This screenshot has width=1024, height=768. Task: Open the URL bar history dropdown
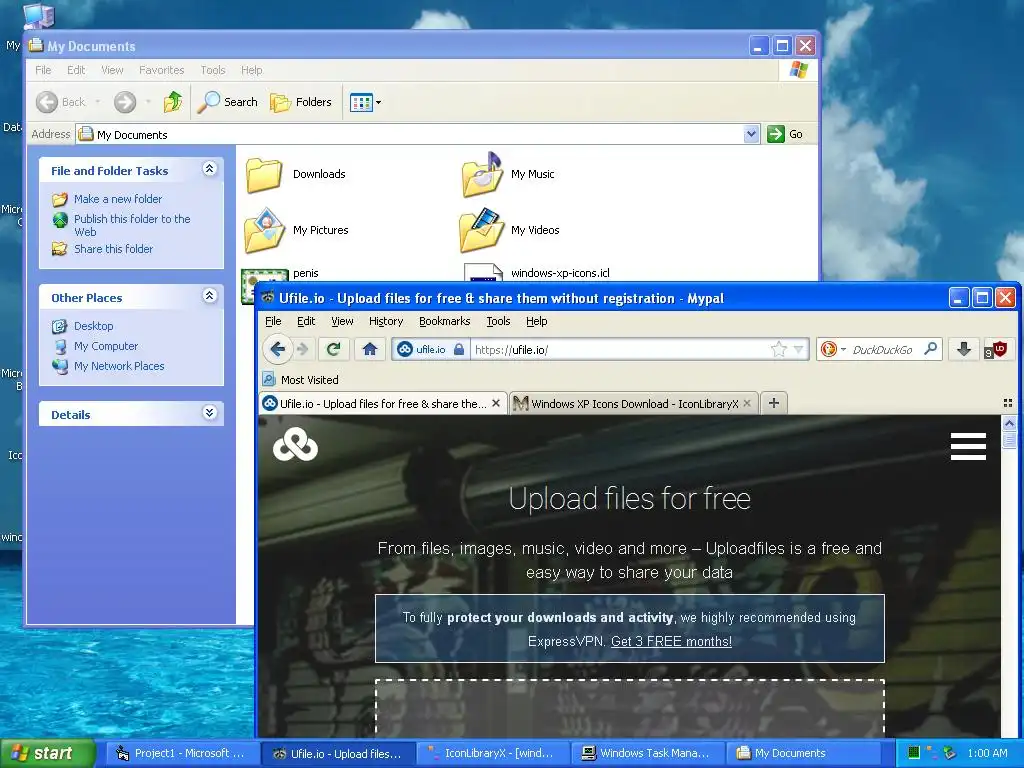[798, 349]
